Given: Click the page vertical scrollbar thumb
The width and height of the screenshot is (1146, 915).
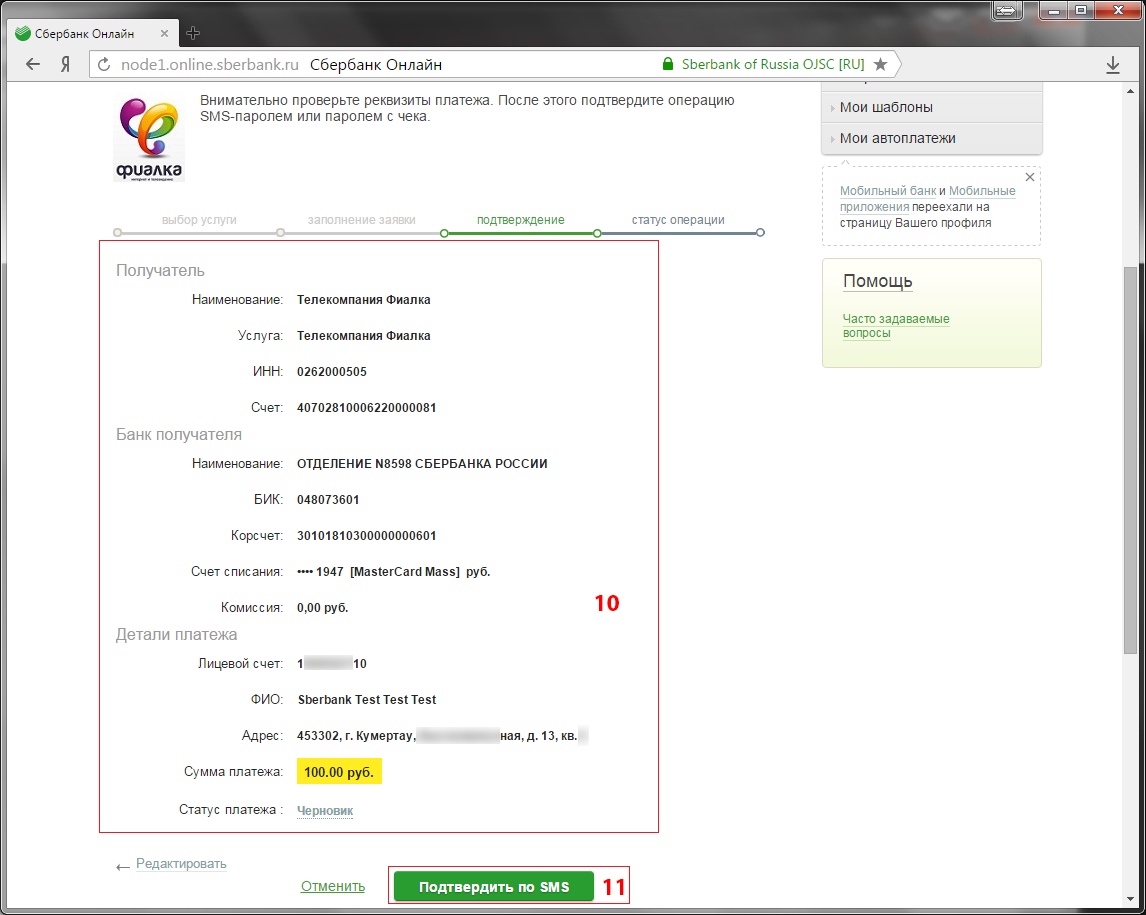Looking at the screenshot, I should [x=1131, y=460].
